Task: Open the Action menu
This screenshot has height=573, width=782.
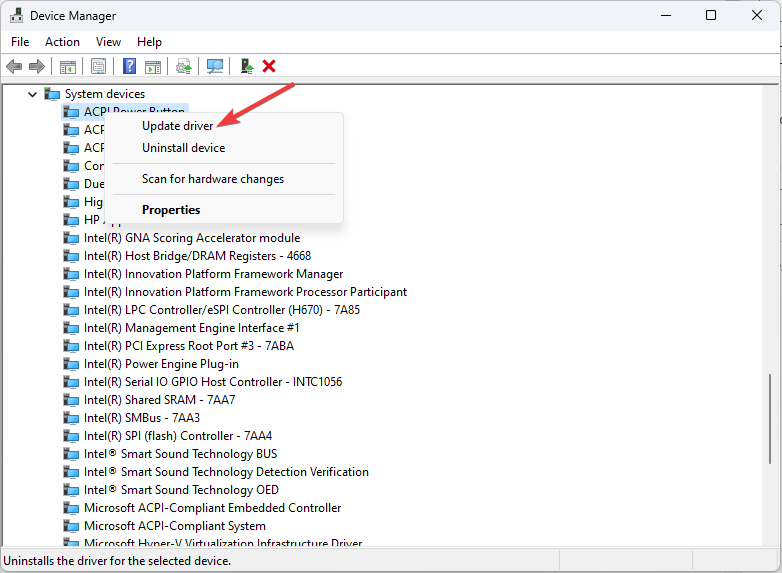Action: pyautogui.click(x=62, y=42)
